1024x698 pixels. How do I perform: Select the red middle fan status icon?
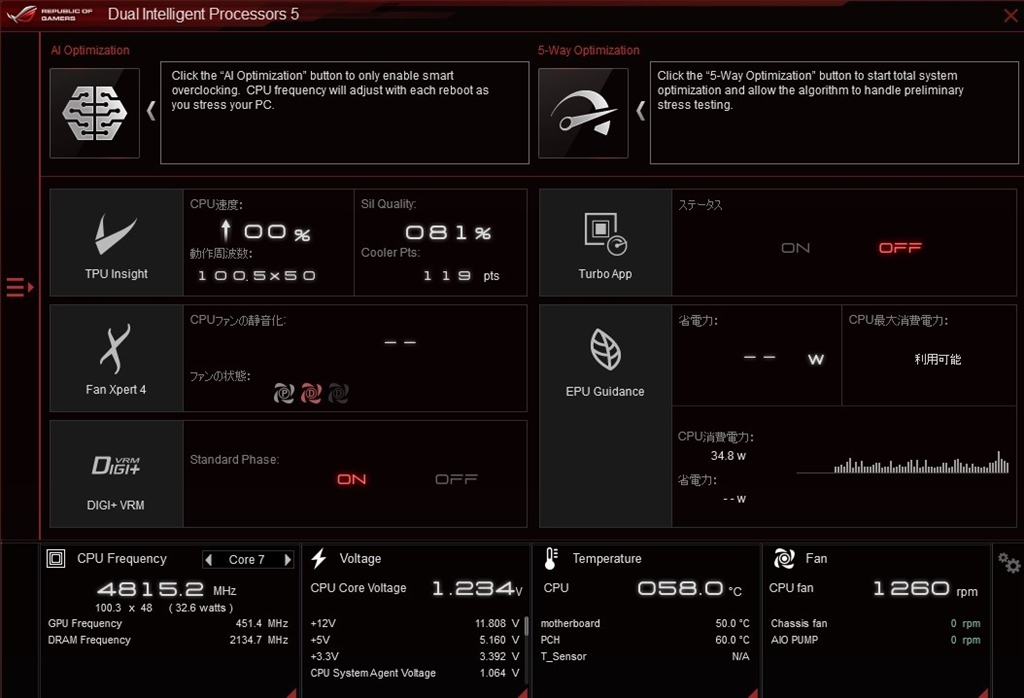(x=311, y=393)
